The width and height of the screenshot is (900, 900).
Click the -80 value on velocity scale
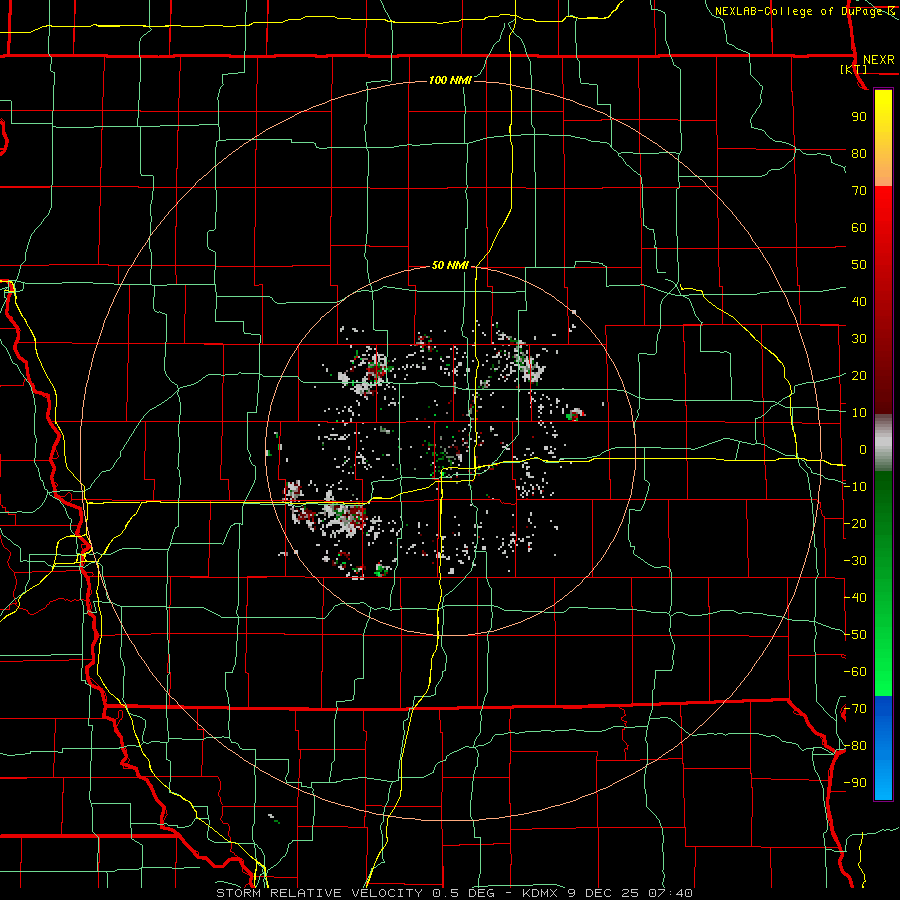pyautogui.click(x=855, y=746)
